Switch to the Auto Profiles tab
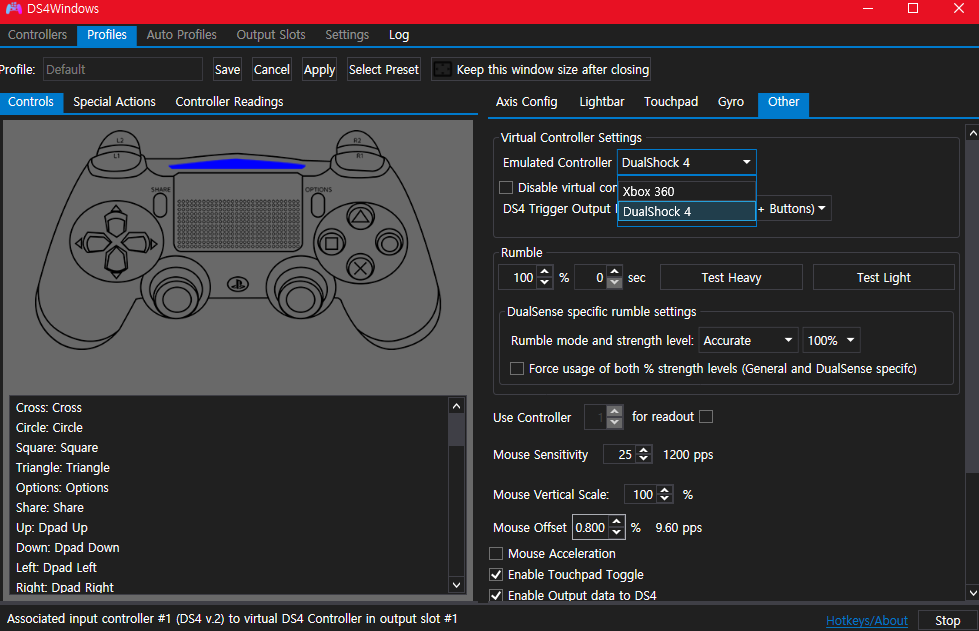979x631 pixels. coord(181,35)
